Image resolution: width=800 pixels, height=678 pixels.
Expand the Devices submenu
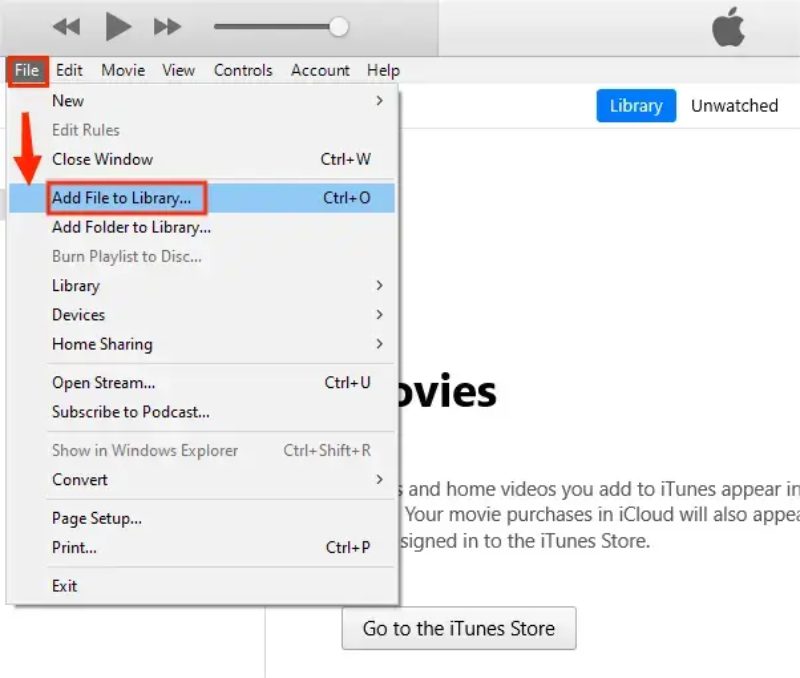202,315
